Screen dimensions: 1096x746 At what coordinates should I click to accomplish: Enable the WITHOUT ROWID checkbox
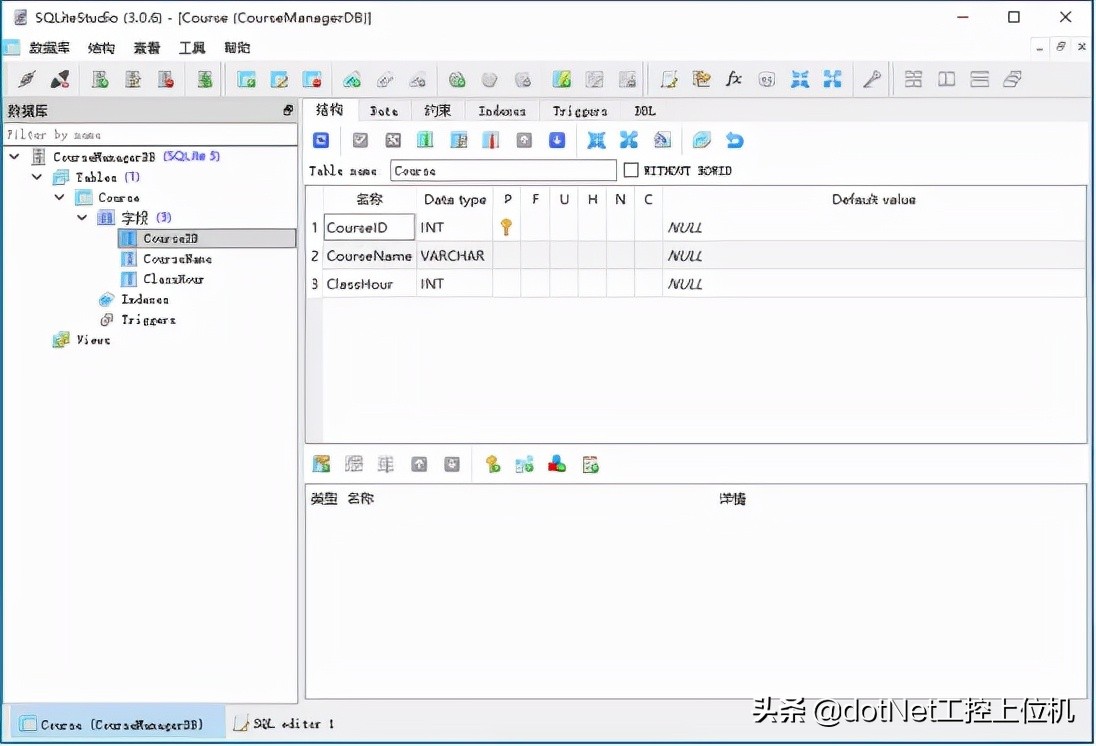[x=632, y=170]
